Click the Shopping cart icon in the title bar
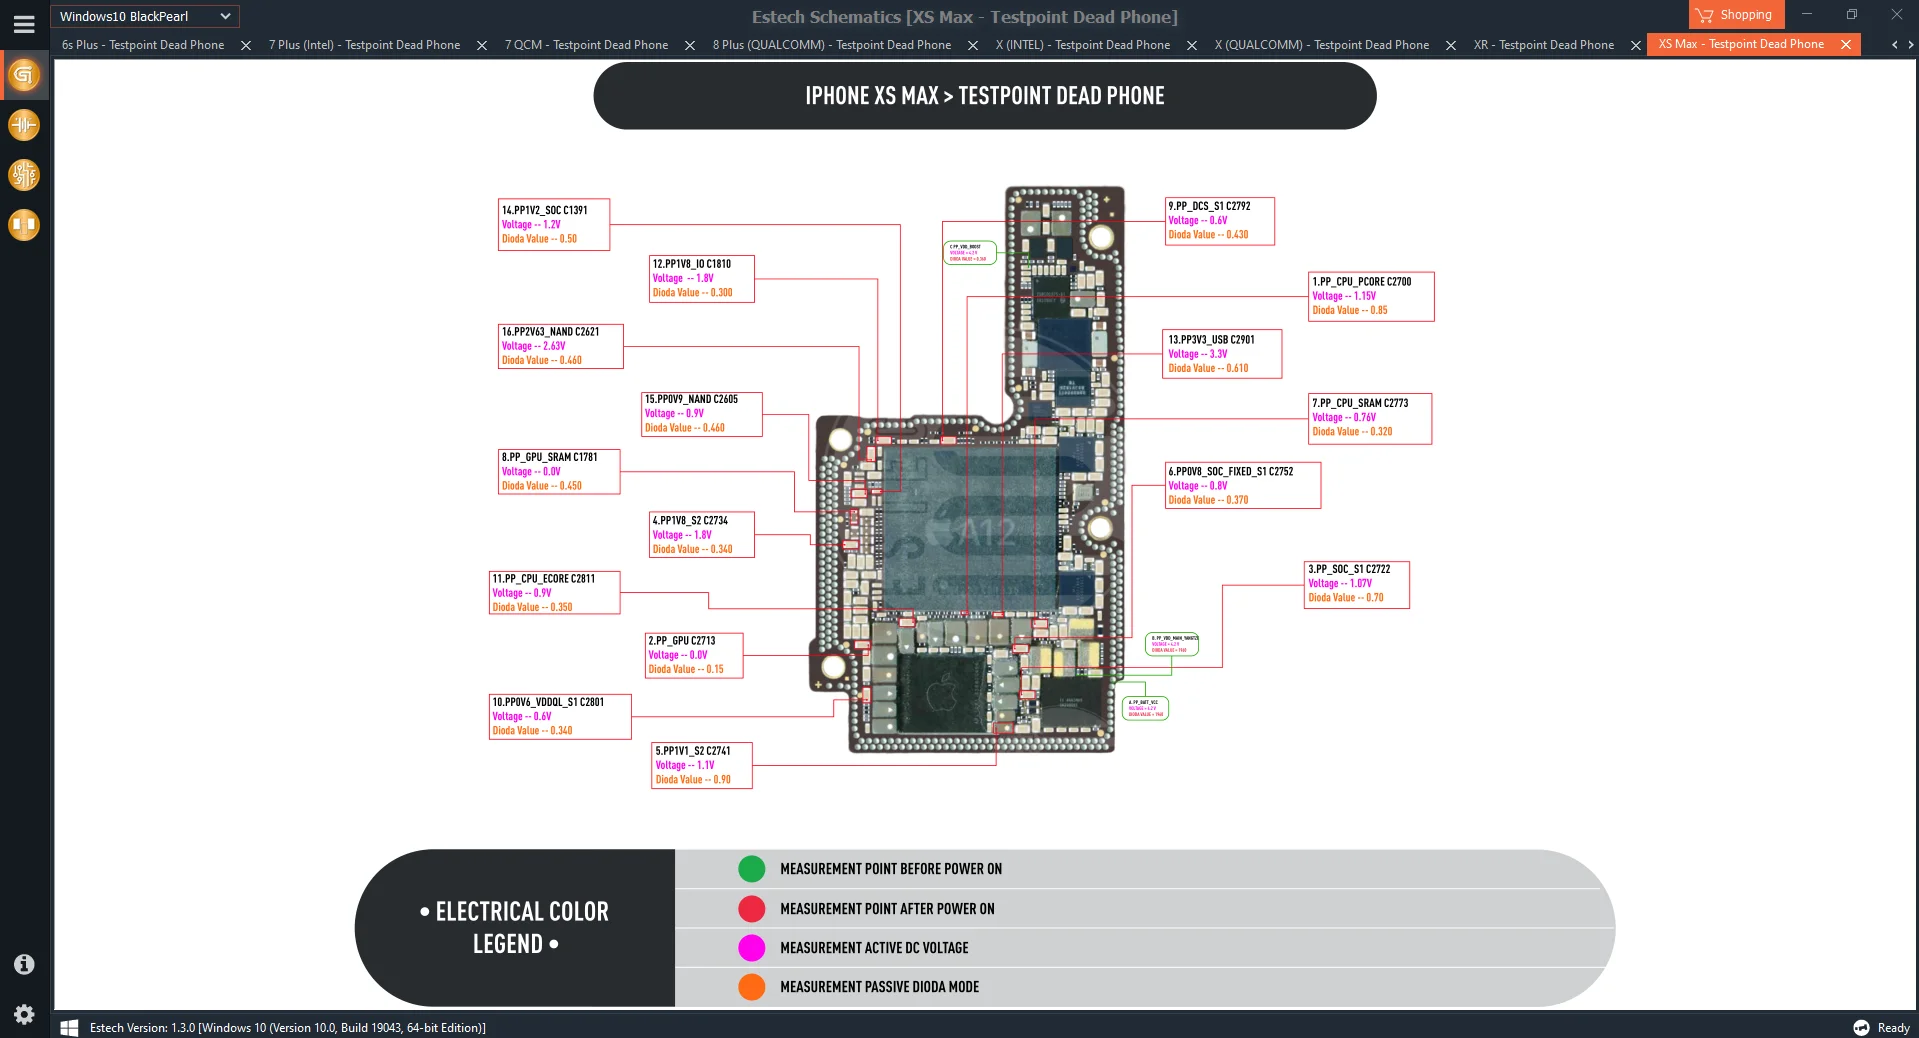This screenshot has width=1919, height=1038. tap(1703, 14)
